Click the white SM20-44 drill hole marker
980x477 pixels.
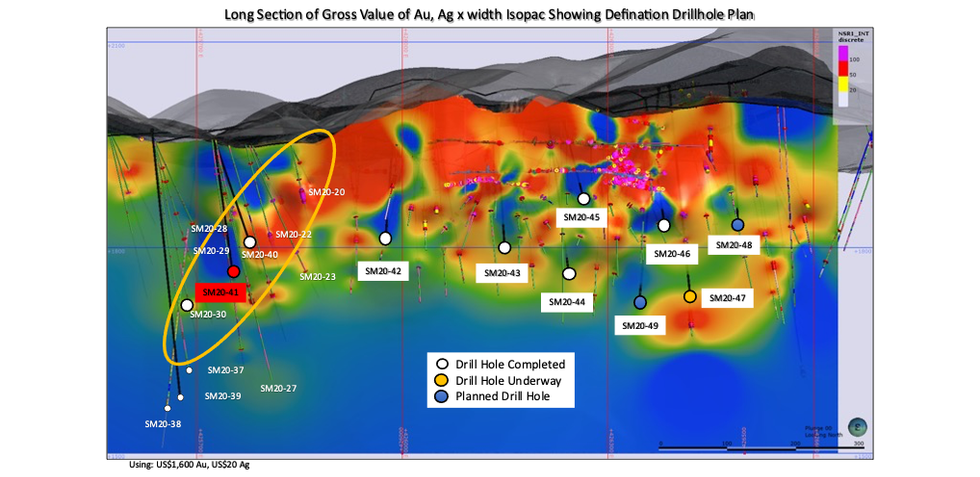pos(569,274)
